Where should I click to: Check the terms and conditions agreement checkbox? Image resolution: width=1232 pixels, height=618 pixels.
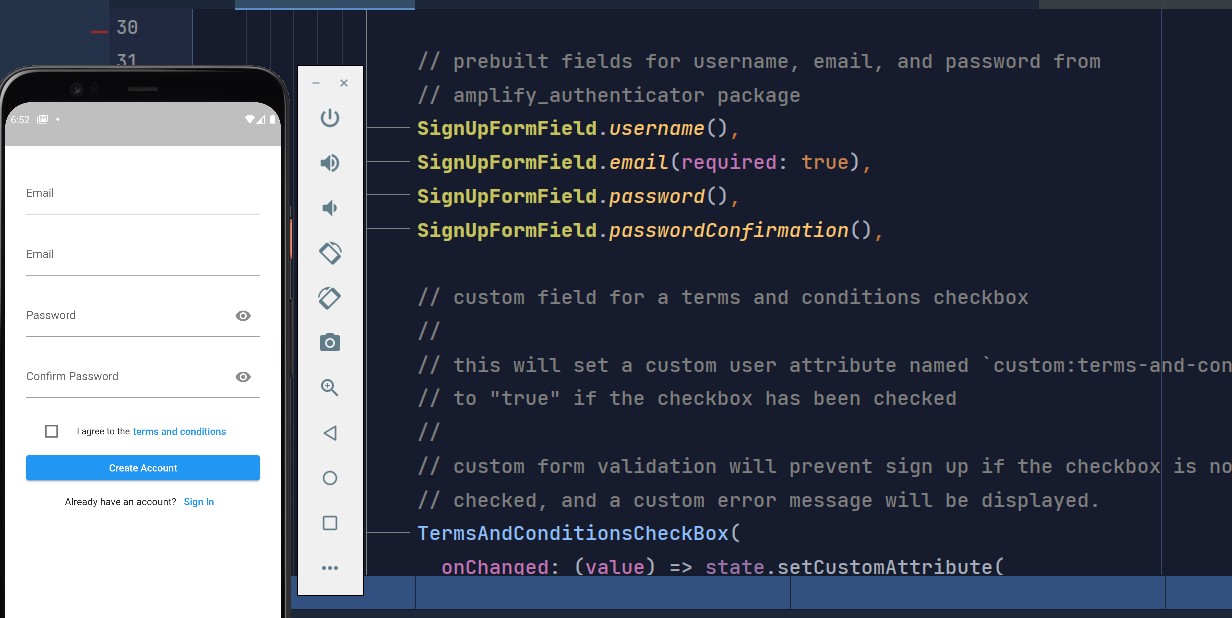51,431
